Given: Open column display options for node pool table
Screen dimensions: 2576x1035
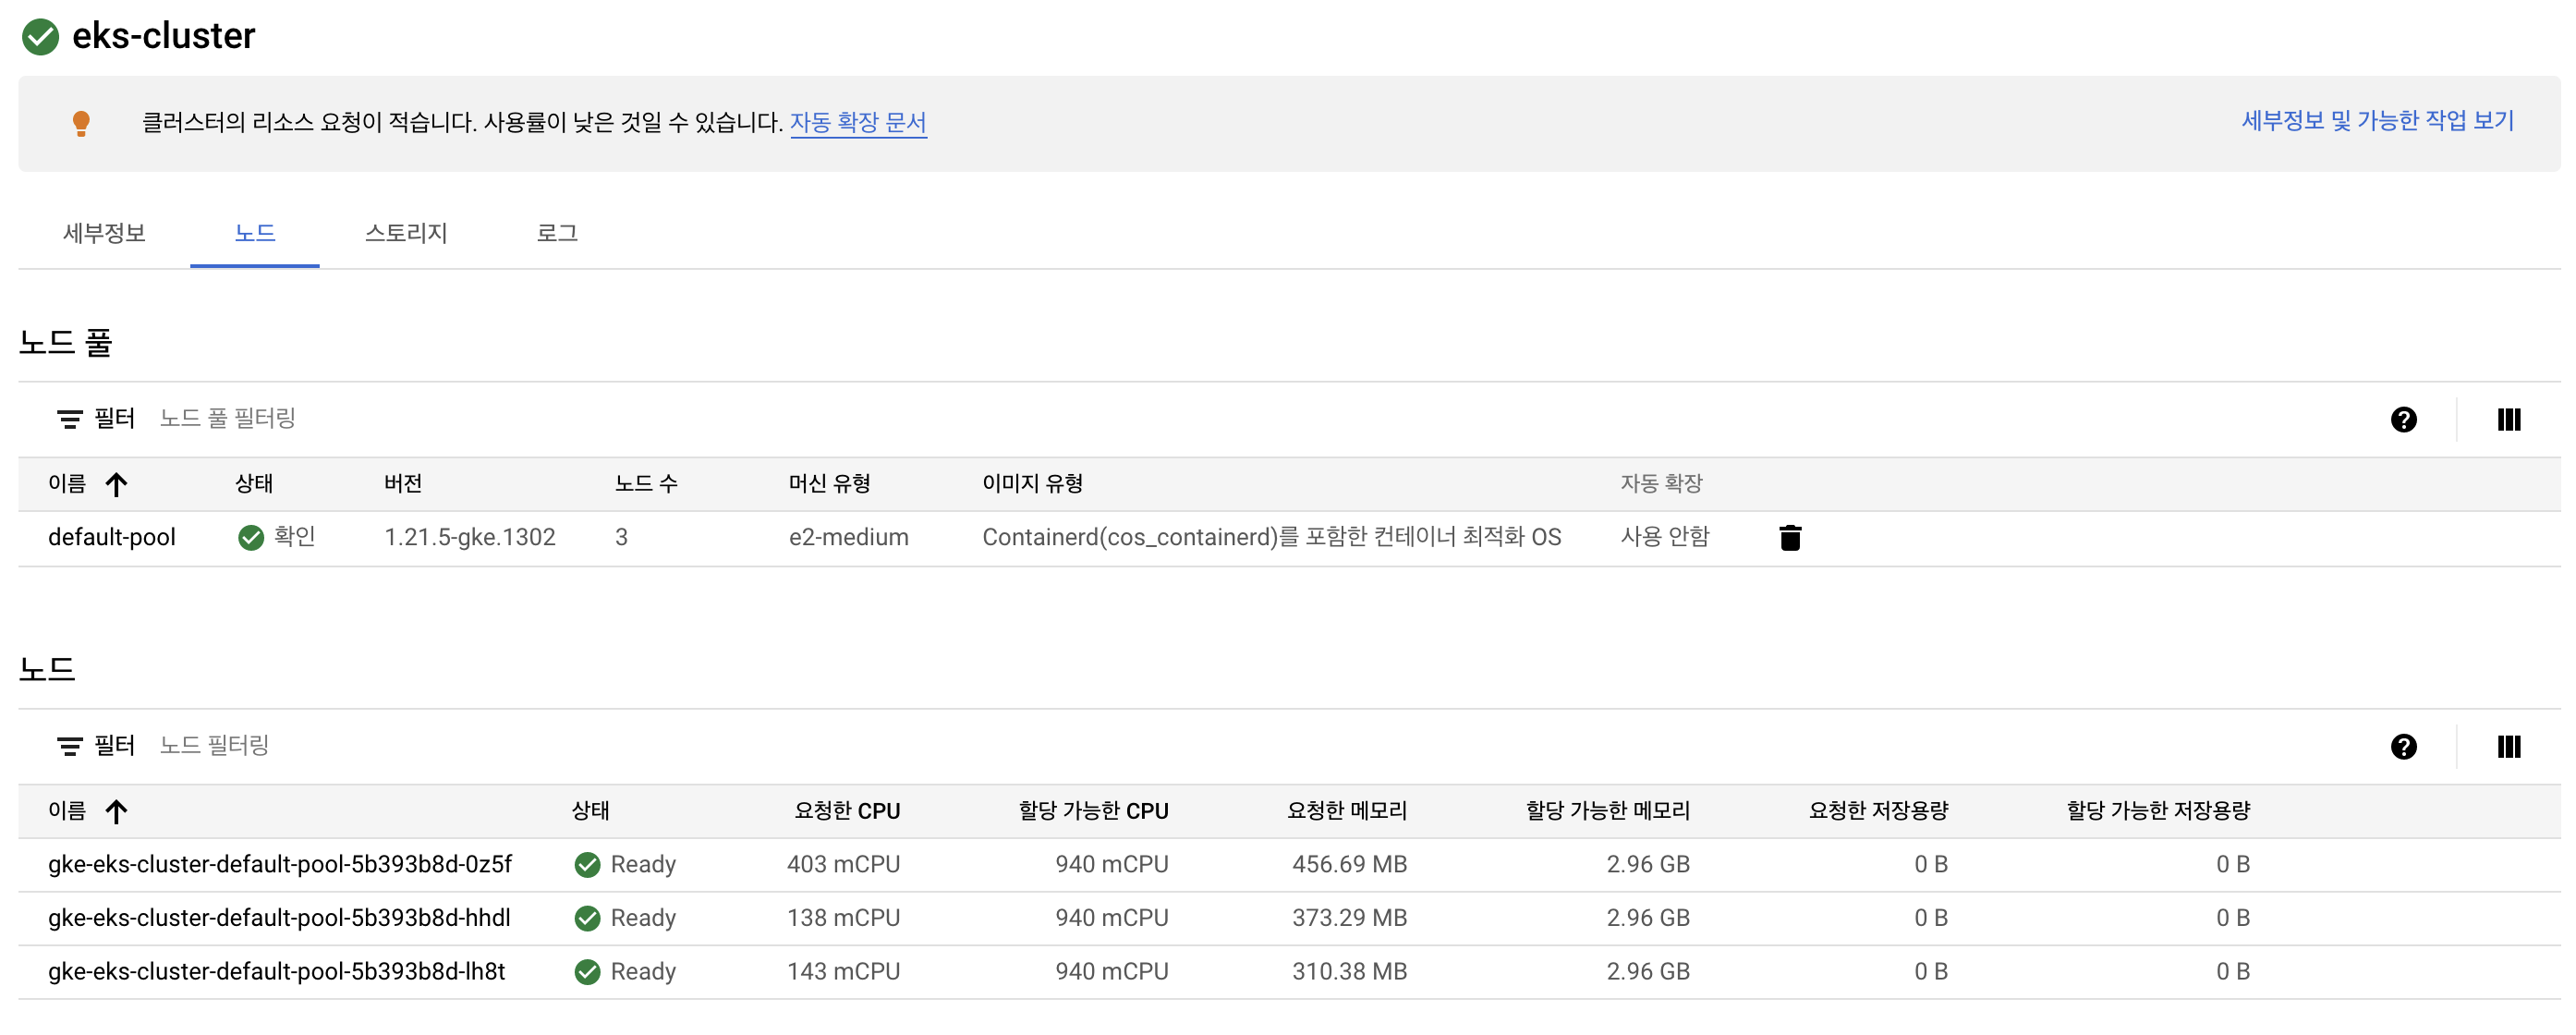Looking at the screenshot, I should pyautogui.click(x=2508, y=419).
